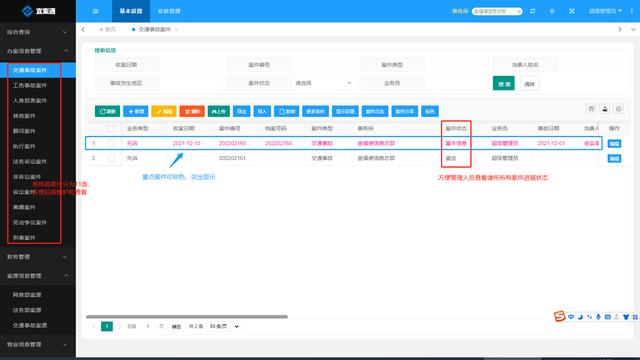Image resolution: width=640 pixels, height=360 pixels.
Task: Switch to the 首页 page tab
Action: click(x=108, y=29)
